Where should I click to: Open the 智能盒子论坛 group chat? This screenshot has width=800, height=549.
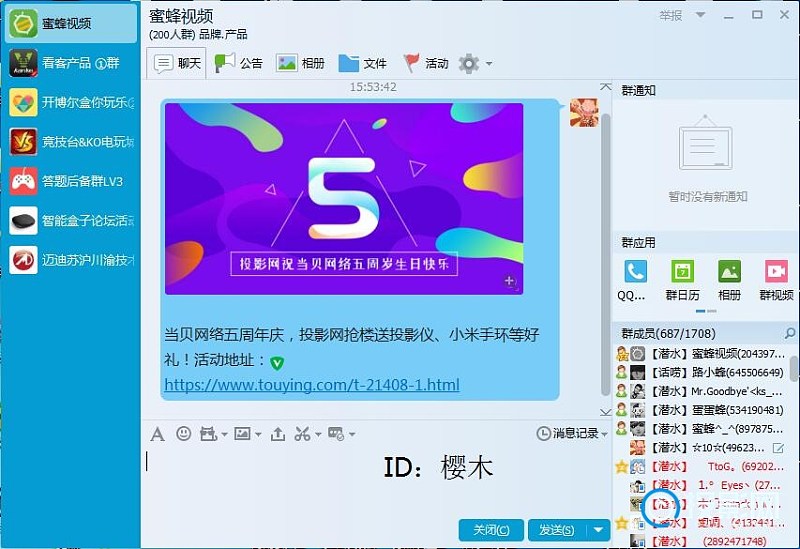click(x=70, y=220)
